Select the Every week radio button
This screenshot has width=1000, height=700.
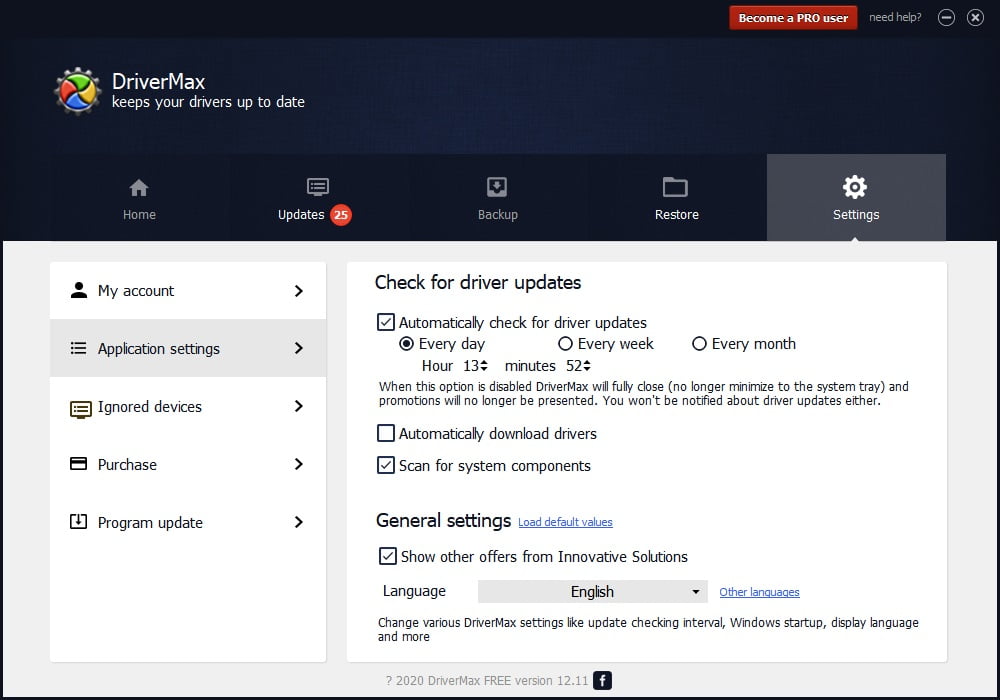pyautogui.click(x=566, y=344)
